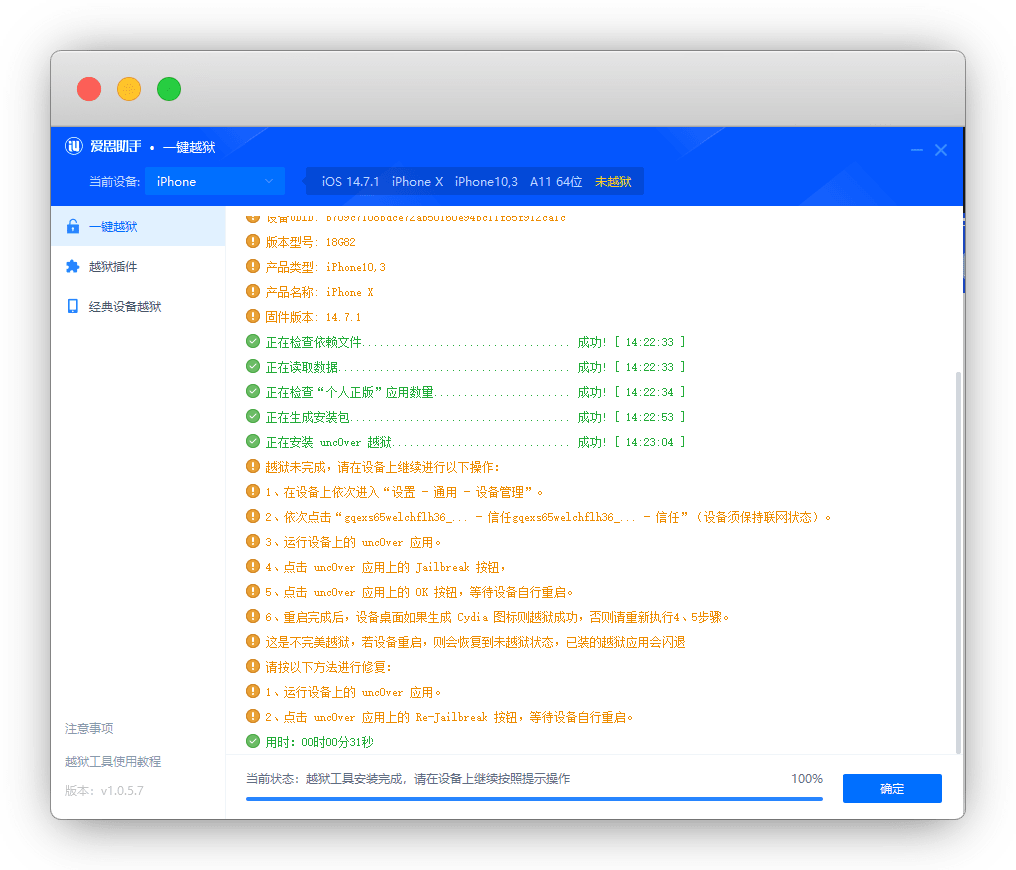Close the 爱思助手 window with X button

[x=941, y=150]
